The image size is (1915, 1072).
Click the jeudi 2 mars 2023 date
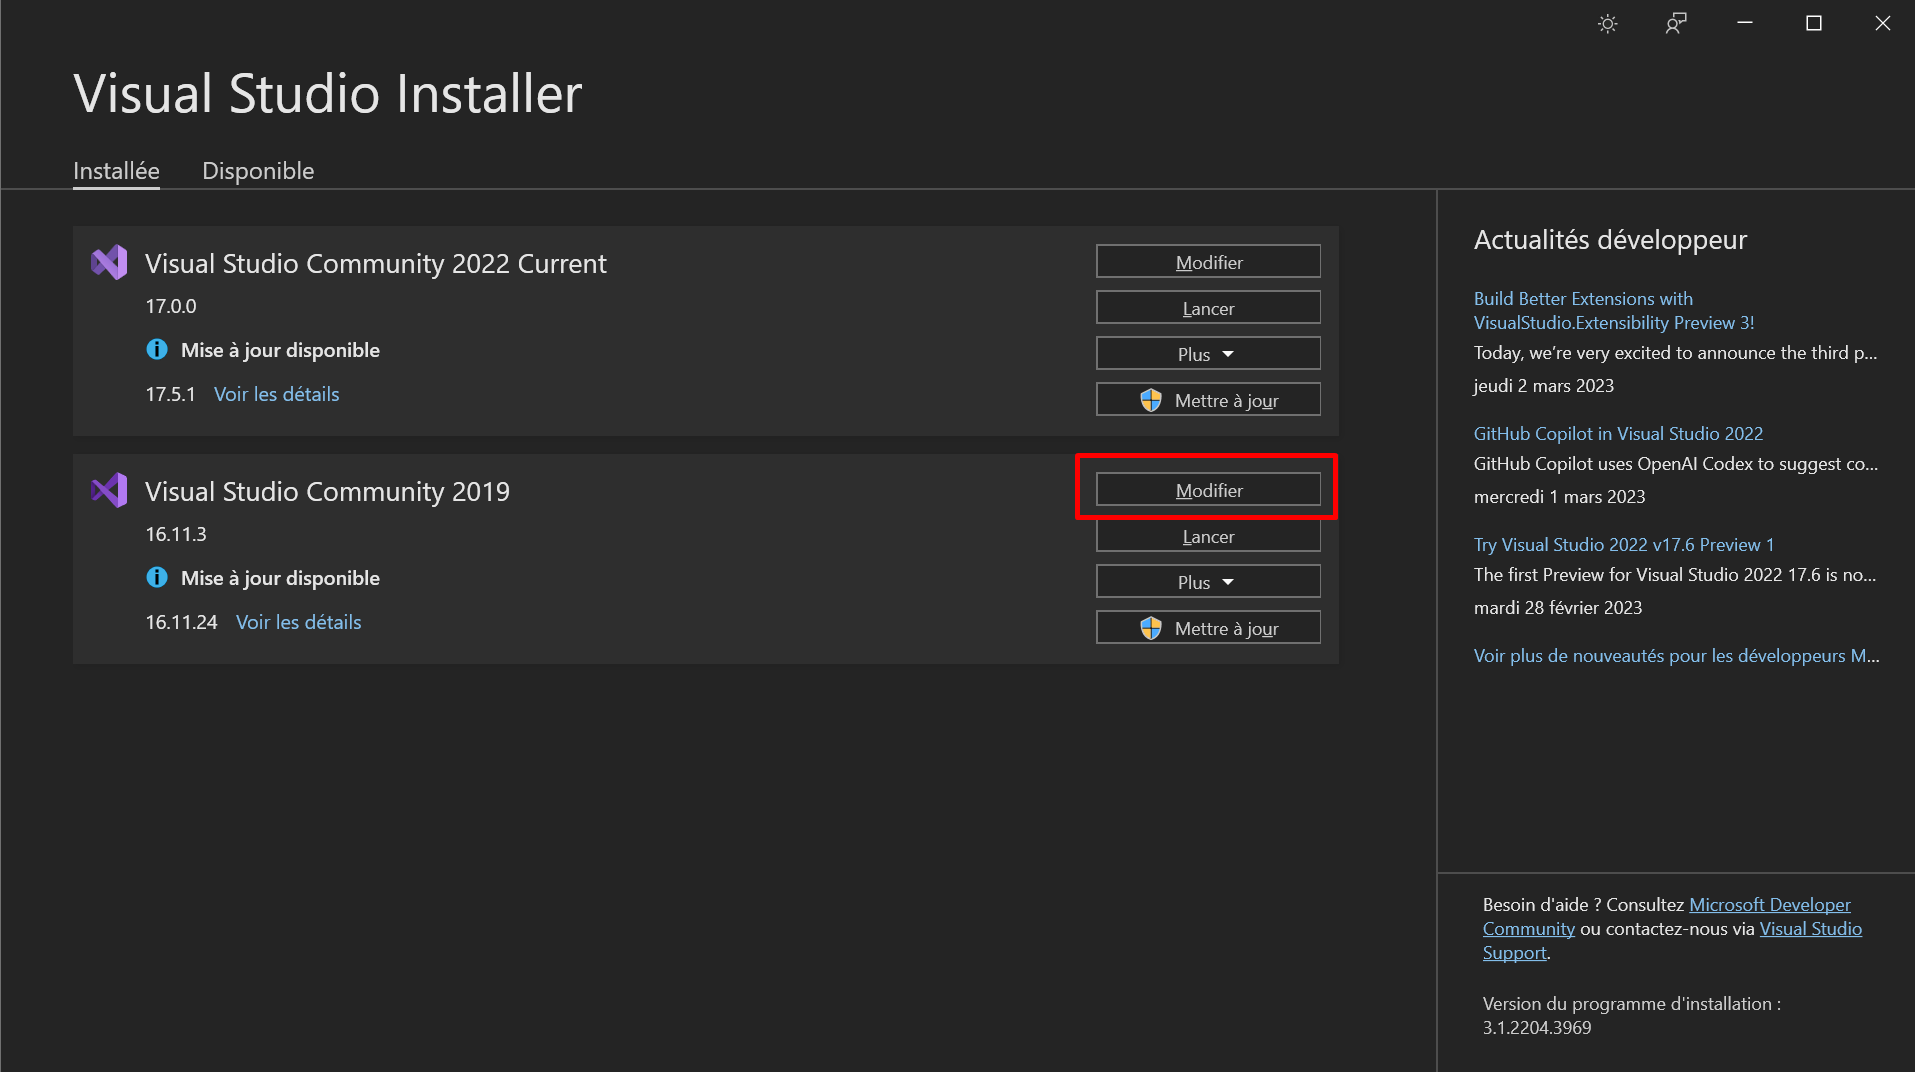tap(1543, 386)
